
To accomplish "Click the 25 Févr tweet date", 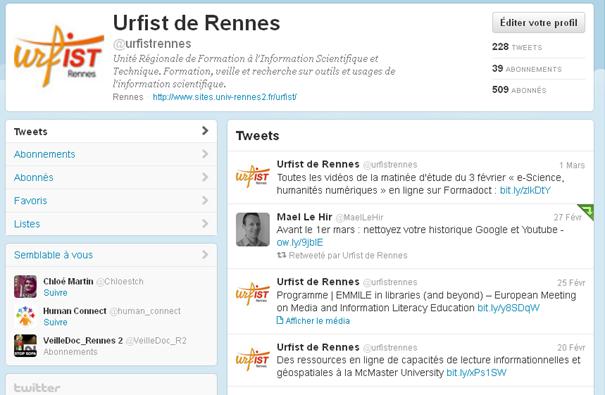I will (571, 283).
